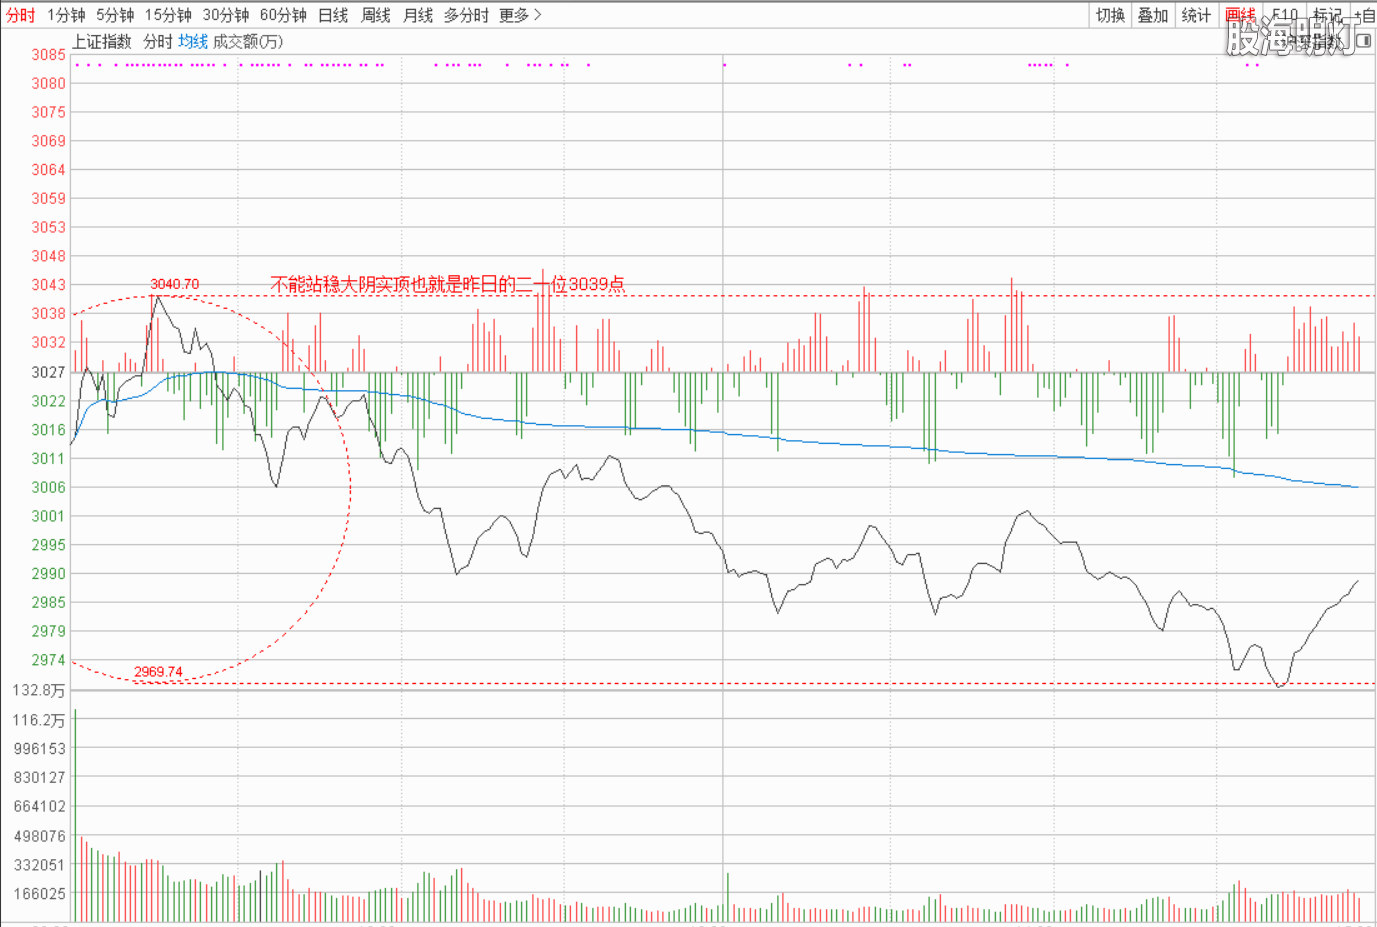Expand the 更多 more periods menu
Screen dimensions: 1377x927
coord(520,15)
